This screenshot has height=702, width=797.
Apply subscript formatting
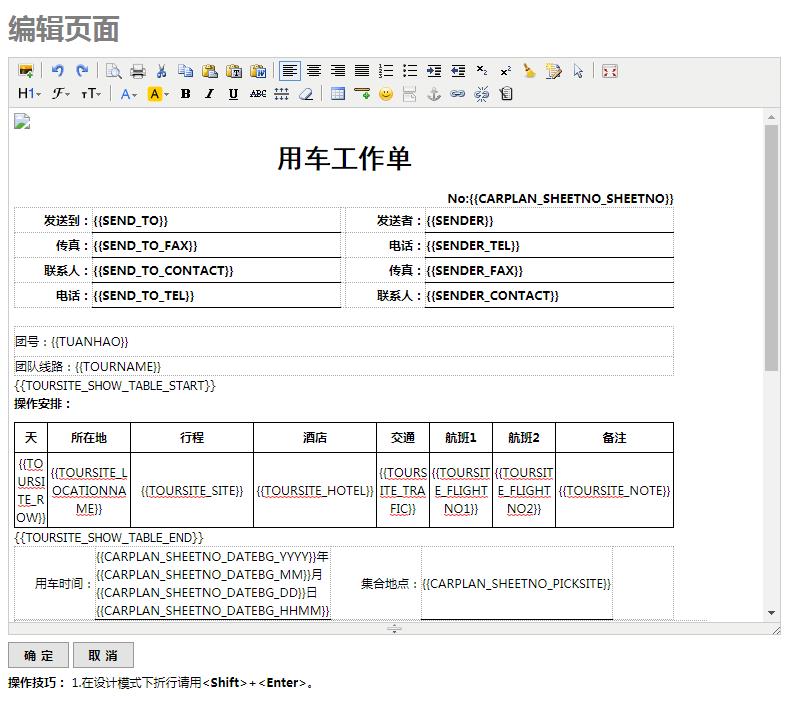point(482,71)
